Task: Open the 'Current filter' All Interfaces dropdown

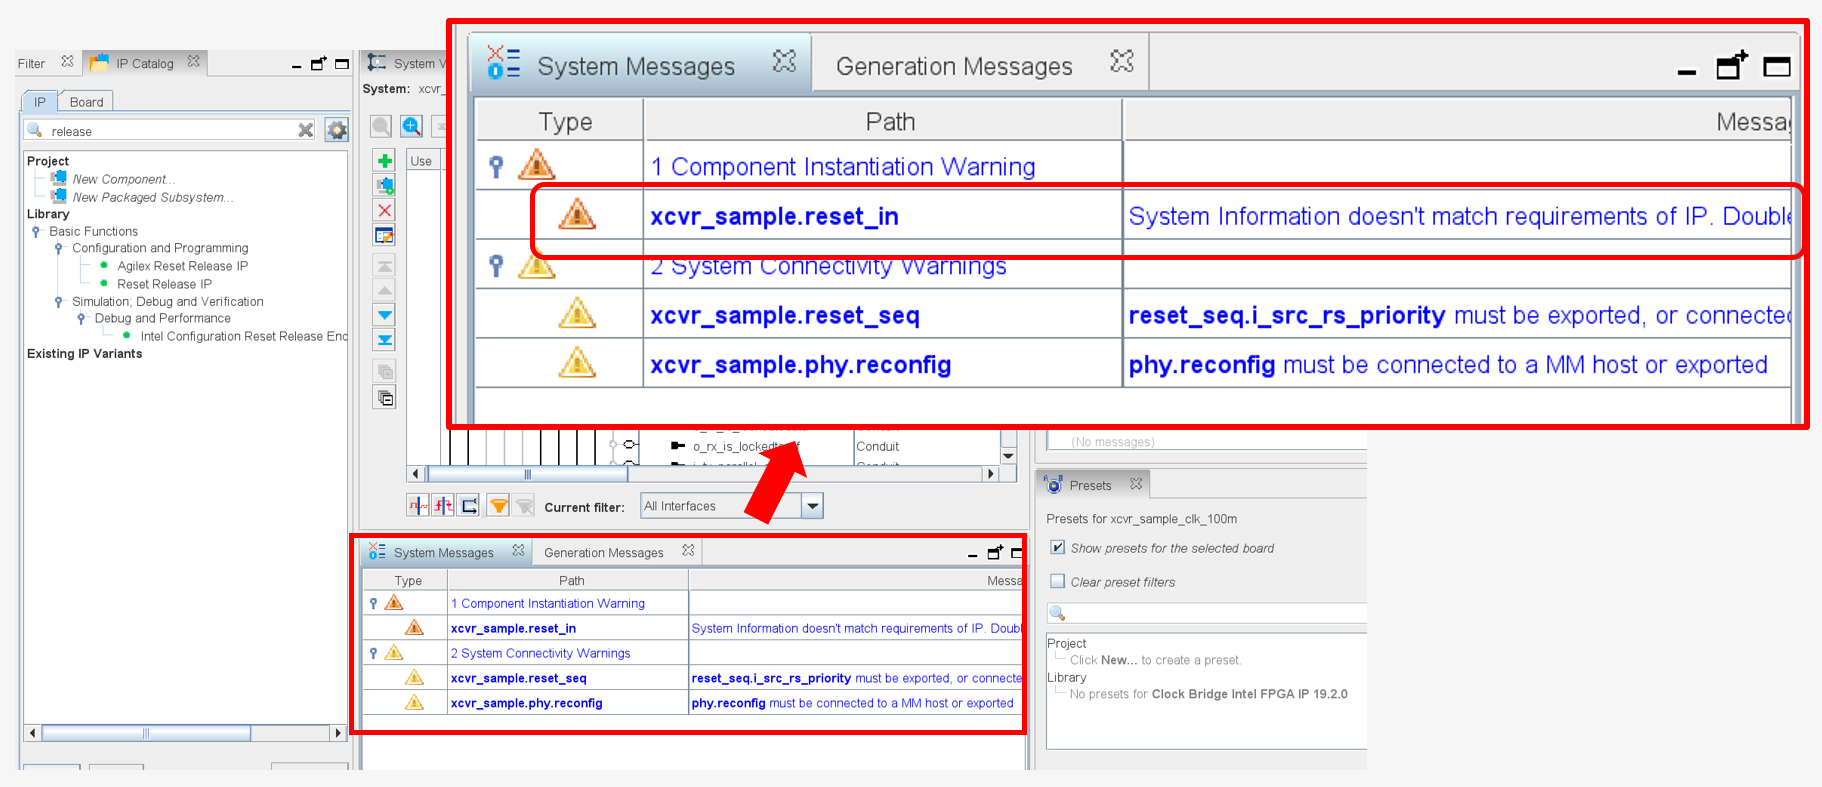Action: (x=813, y=506)
